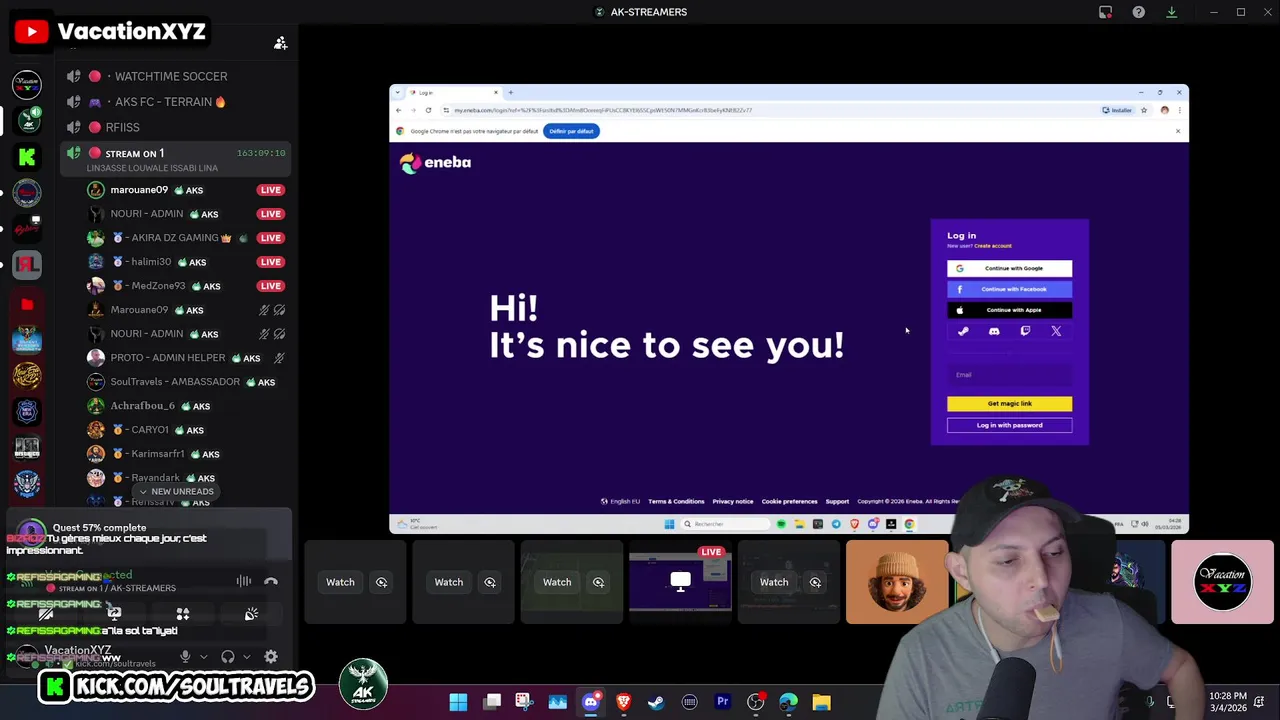Open Discord inbox icon in title bar

click(x=1105, y=12)
